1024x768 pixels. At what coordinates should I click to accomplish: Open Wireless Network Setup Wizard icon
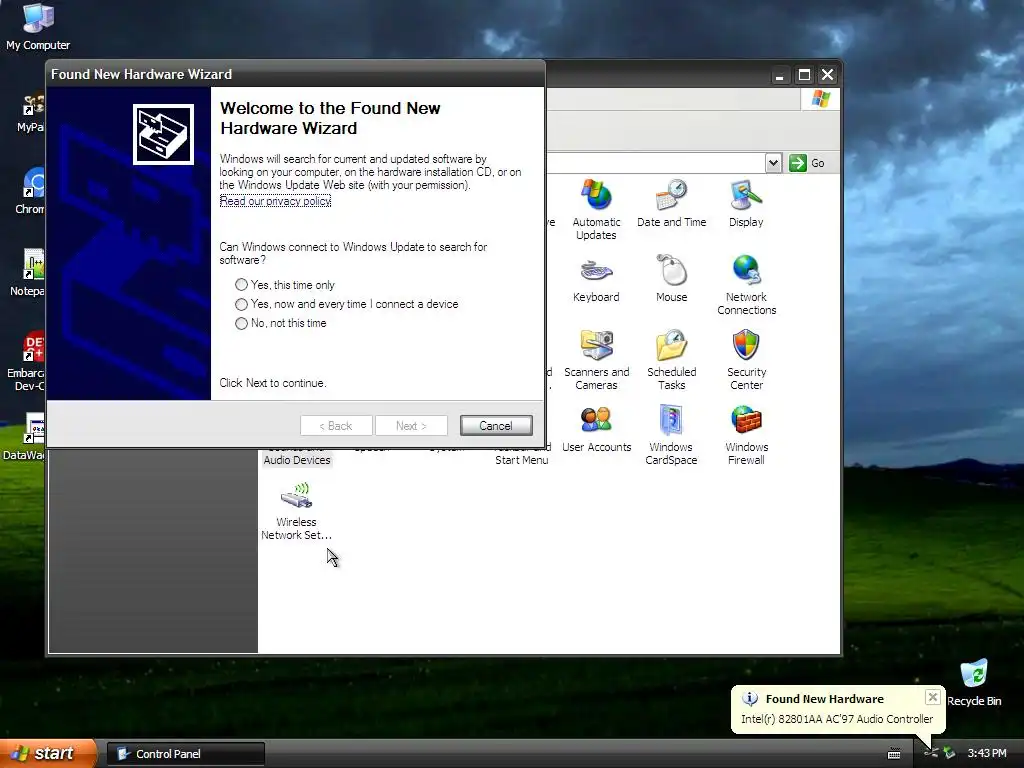[296, 511]
